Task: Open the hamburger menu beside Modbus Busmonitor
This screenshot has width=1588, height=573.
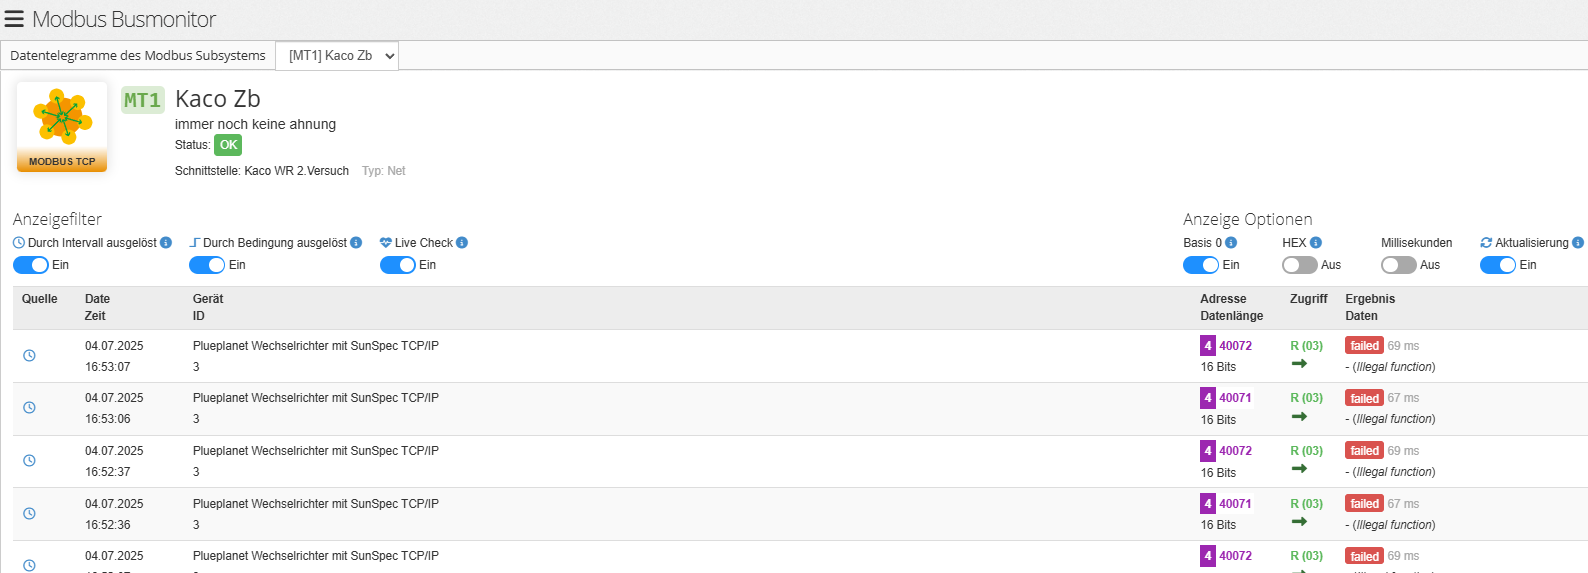Action: (x=14, y=19)
